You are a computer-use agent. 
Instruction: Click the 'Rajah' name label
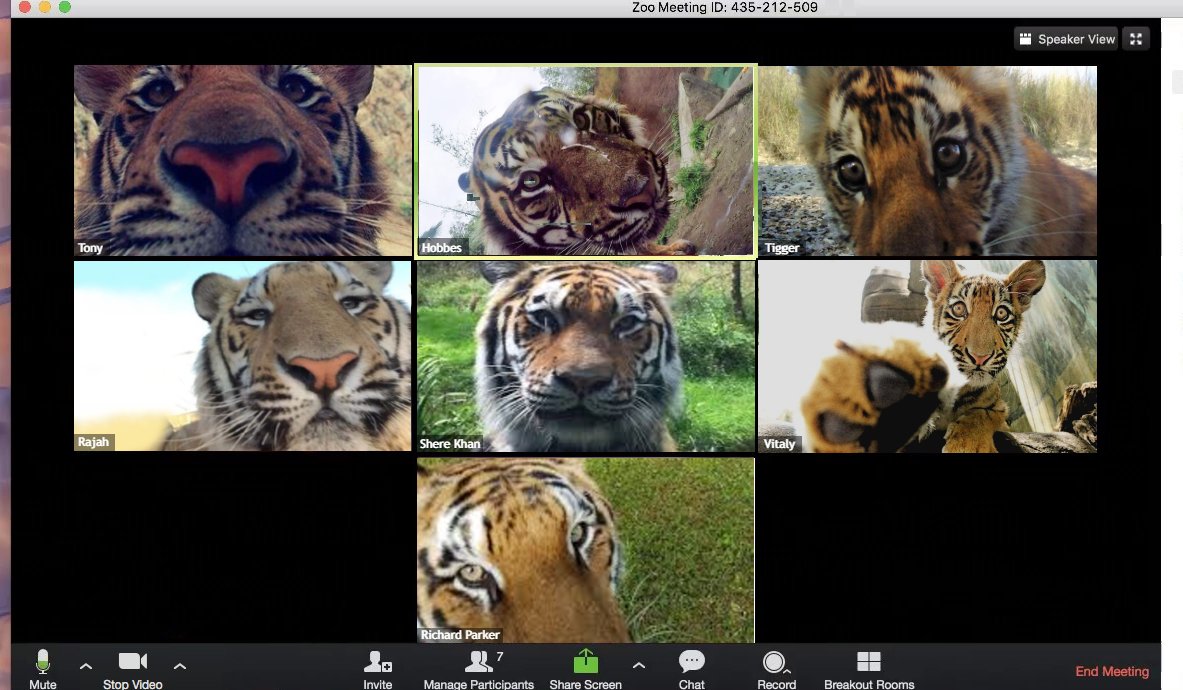(94, 442)
